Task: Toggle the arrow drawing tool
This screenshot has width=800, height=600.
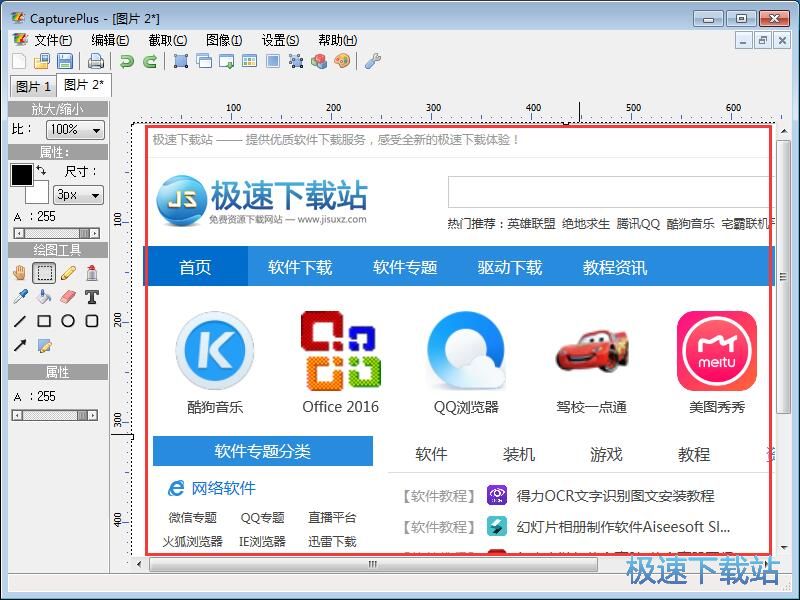Action: 20,346
